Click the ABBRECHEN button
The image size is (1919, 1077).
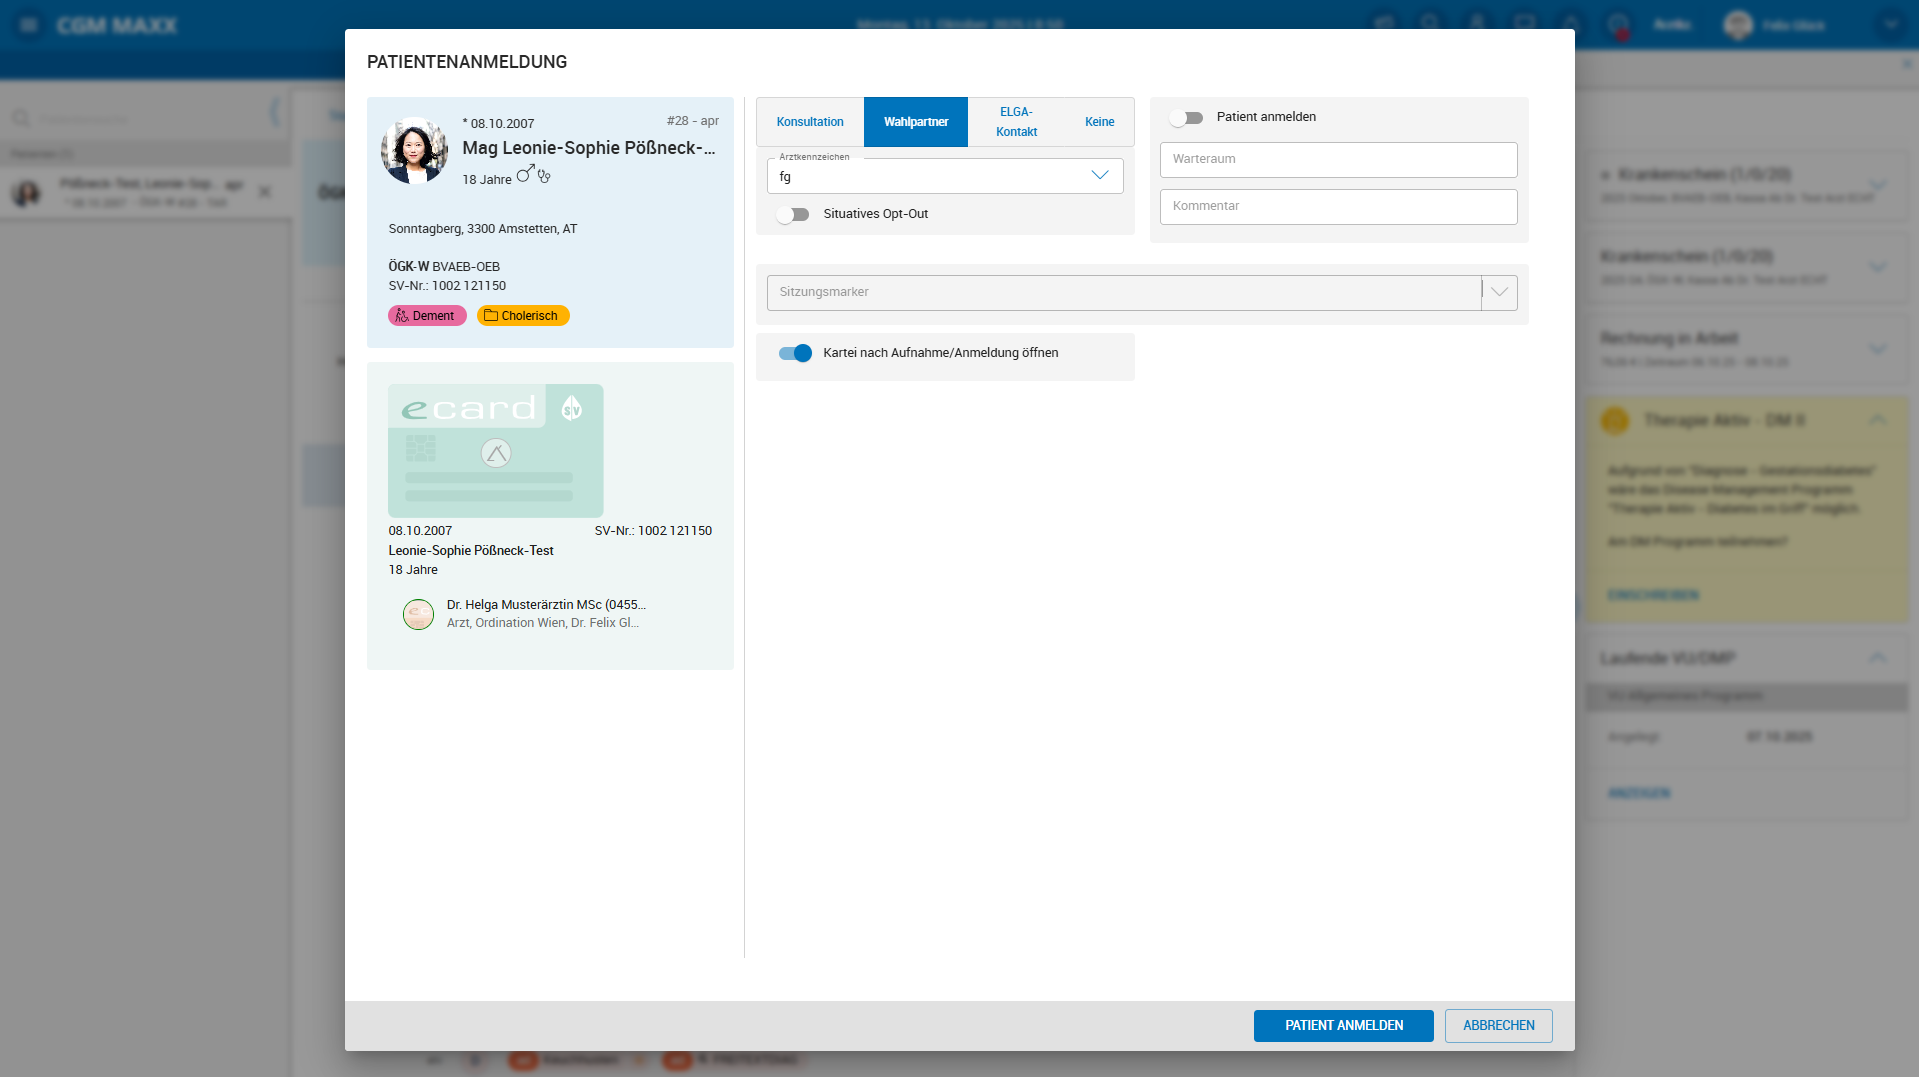pyautogui.click(x=1498, y=1026)
